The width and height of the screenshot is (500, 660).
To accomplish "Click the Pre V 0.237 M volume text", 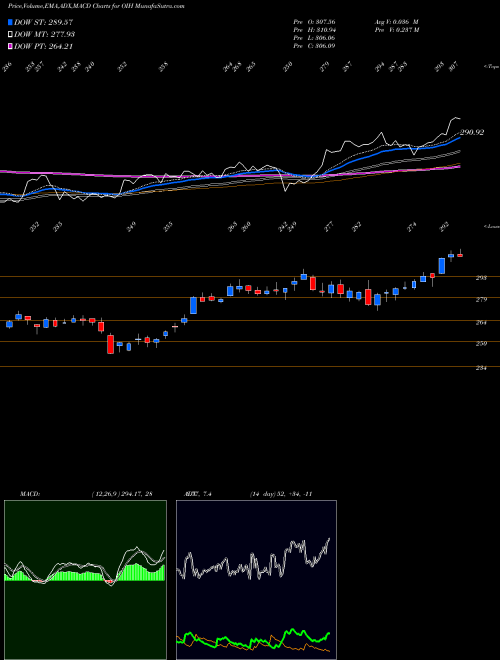I will [396, 30].
